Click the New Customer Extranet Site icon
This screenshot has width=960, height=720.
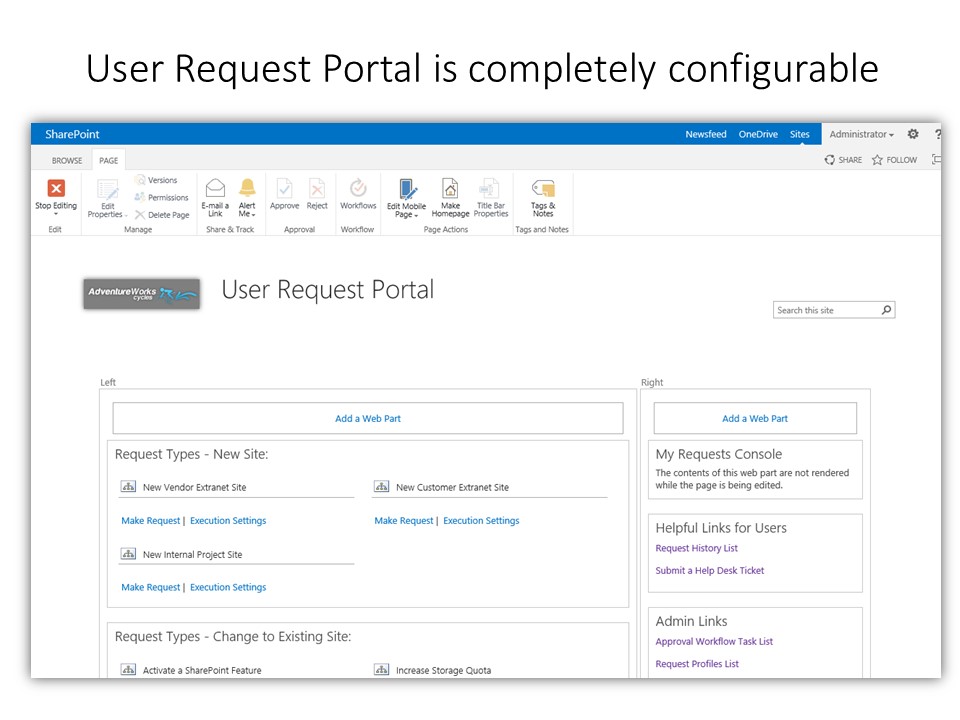(x=381, y=487)
